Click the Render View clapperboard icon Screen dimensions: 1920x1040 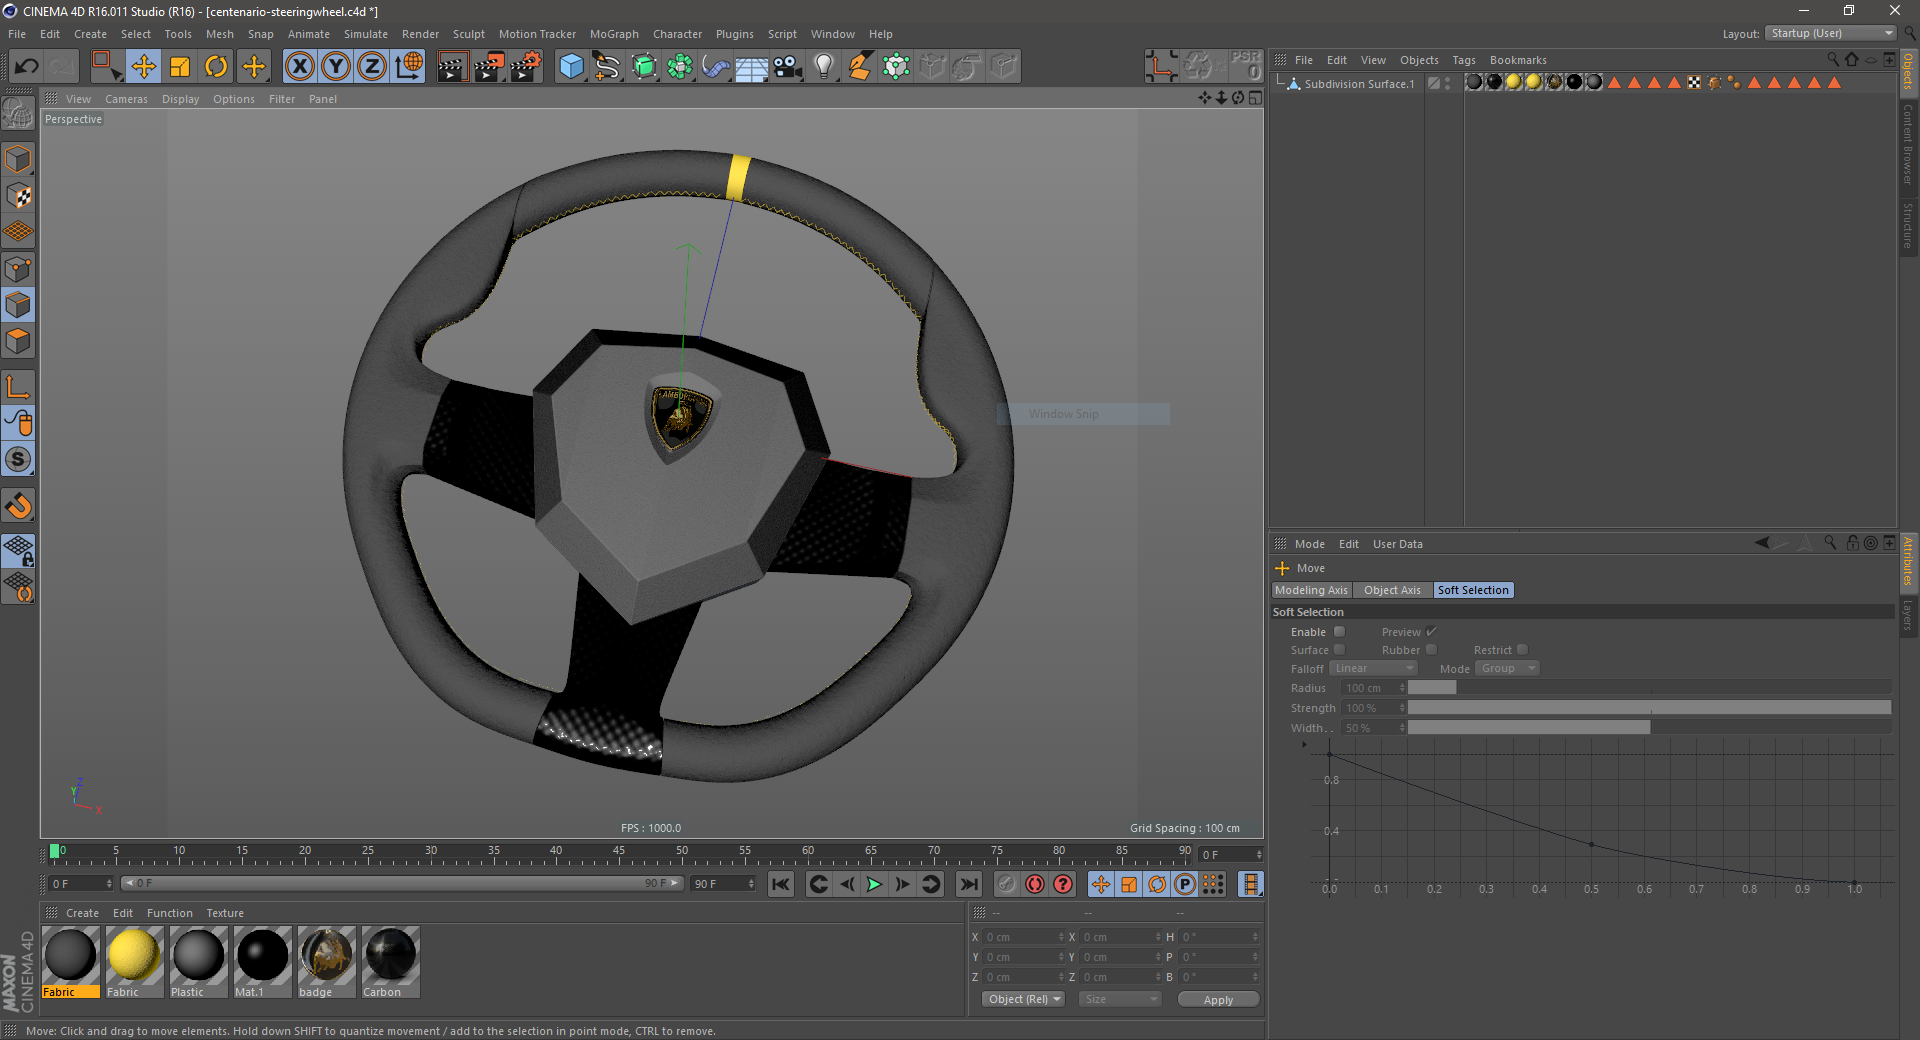[452, 67]
